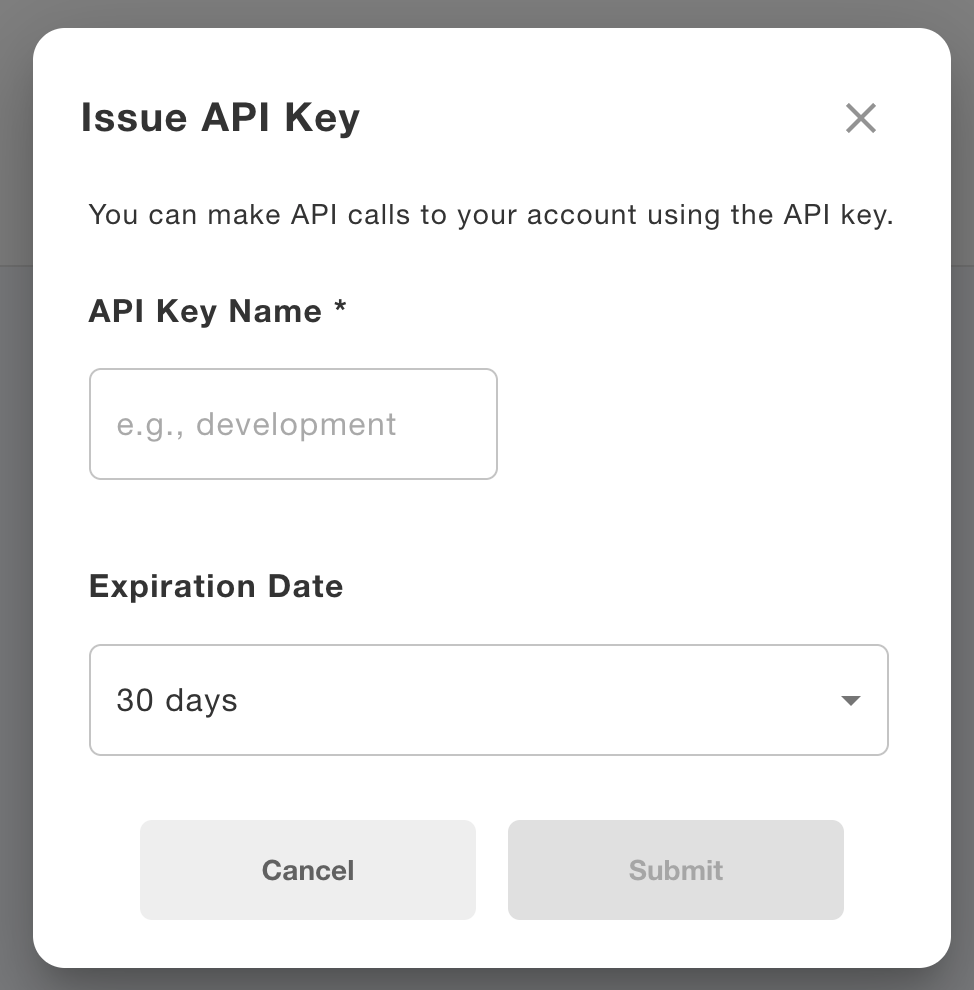Image resolution: width=974 pixels, height=990 pixels.
Task: Click the "Issue API Key" heading
Action: pyautogui.click(x=220, y=118)
